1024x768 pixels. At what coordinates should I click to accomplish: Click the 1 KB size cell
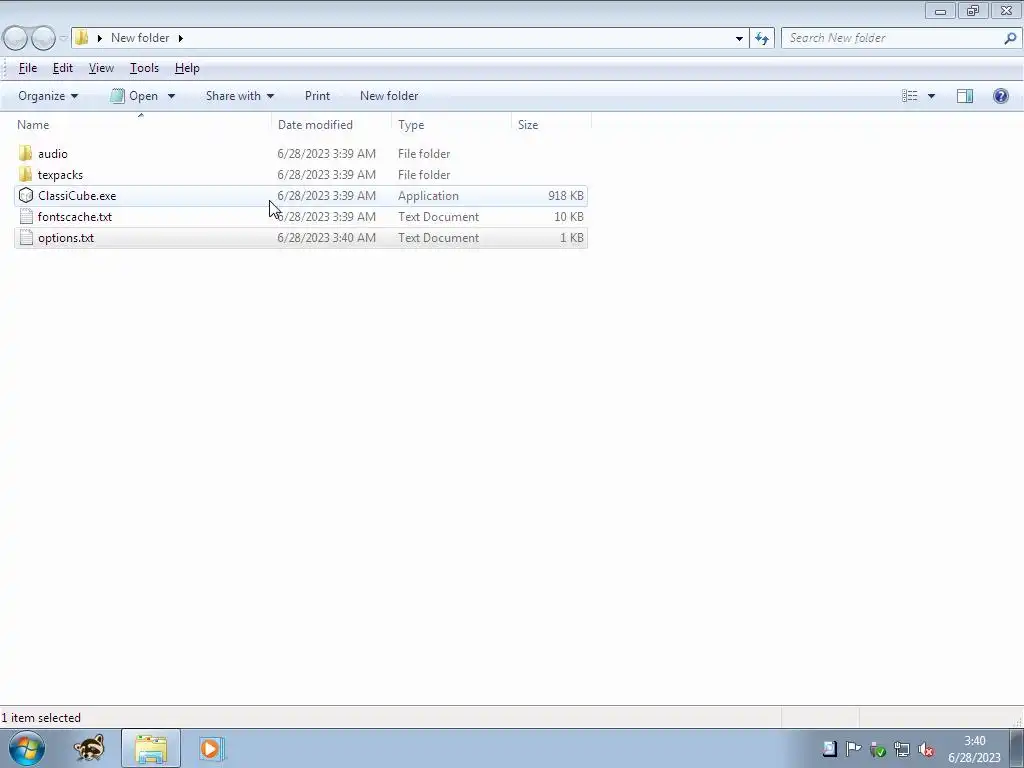coord(571,238)
